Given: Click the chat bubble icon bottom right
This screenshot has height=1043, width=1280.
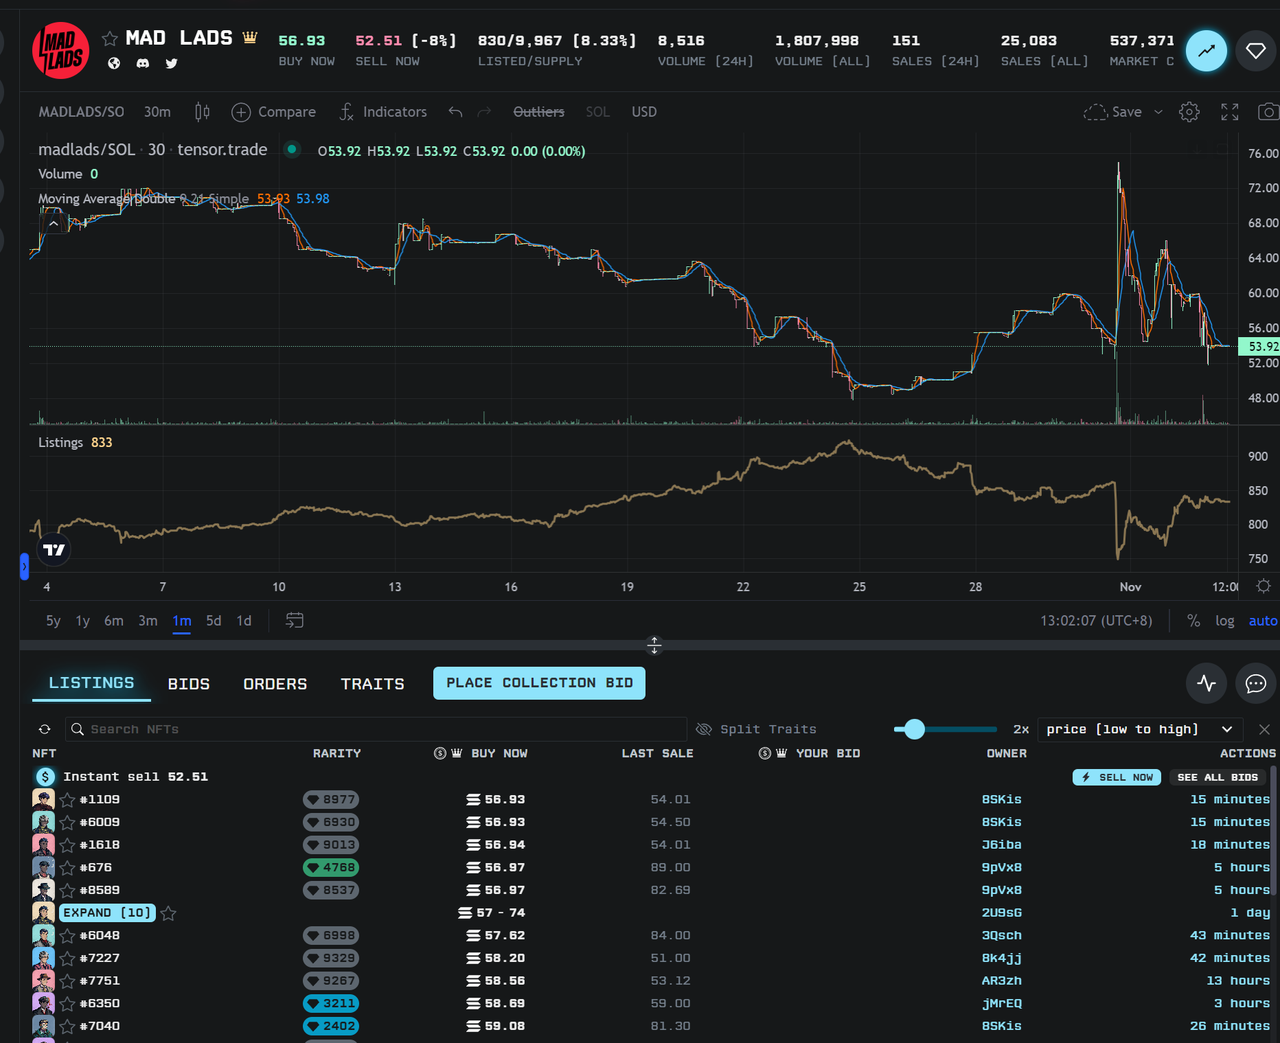Looking at the screenshot, I should pyautogui.click(x=1256, y=683).
